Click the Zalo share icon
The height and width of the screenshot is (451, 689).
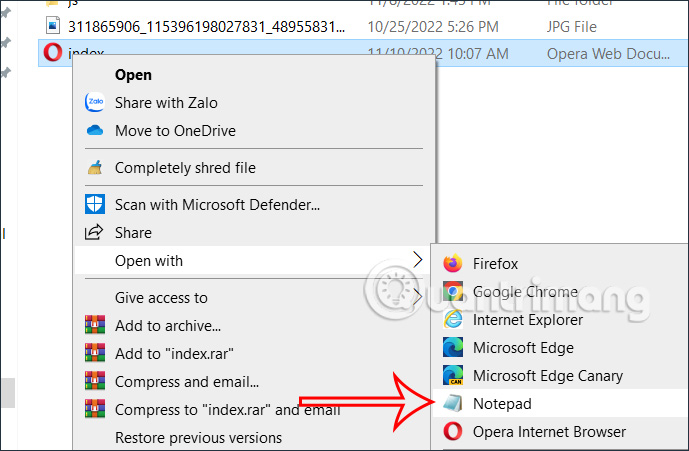(x=96, y=102)
